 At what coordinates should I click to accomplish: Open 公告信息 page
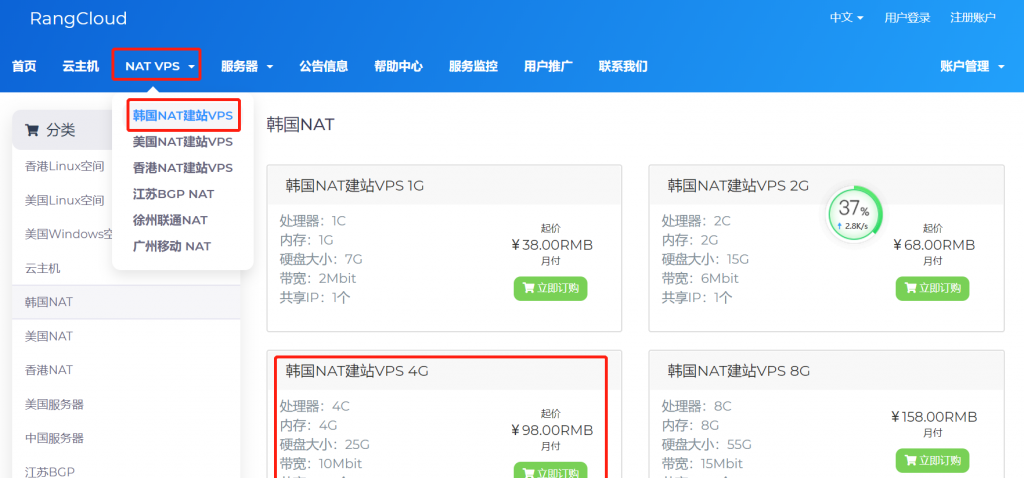(324, 66)
